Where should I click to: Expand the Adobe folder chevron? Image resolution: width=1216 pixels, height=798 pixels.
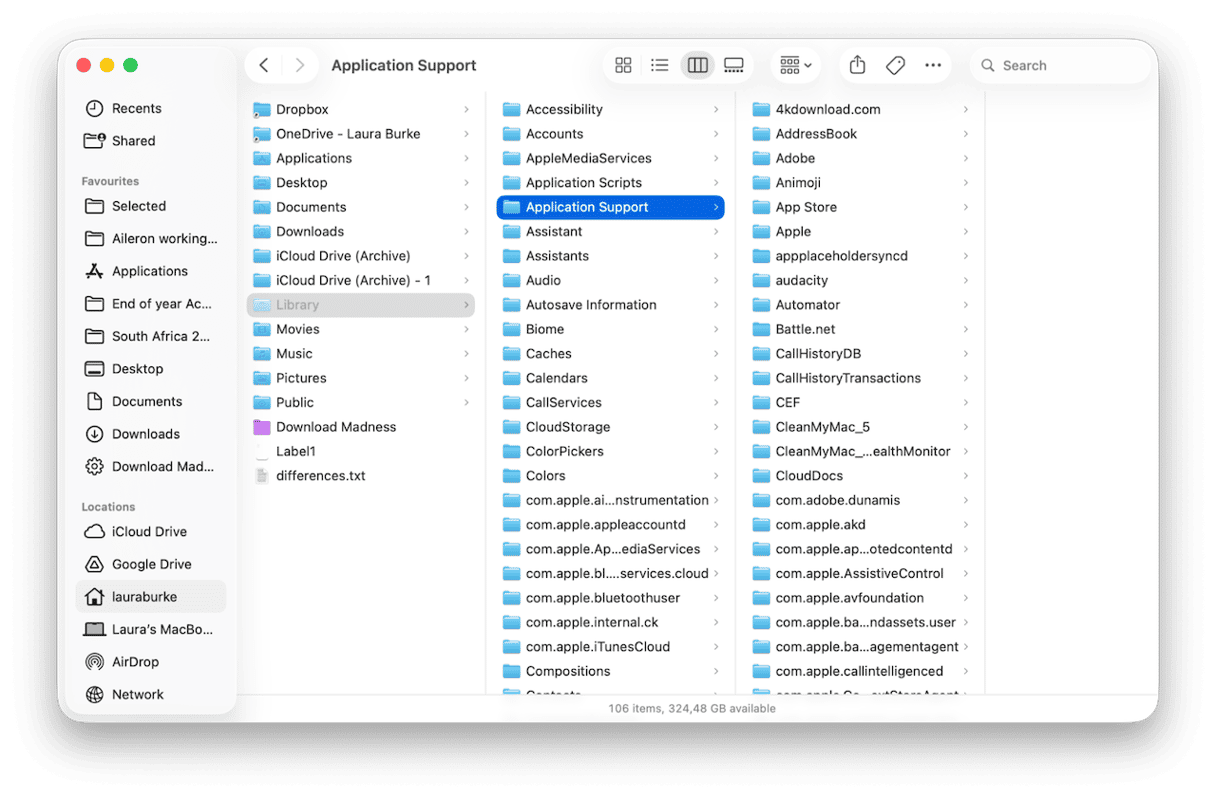pyautogui.click(x=964, y=158)
